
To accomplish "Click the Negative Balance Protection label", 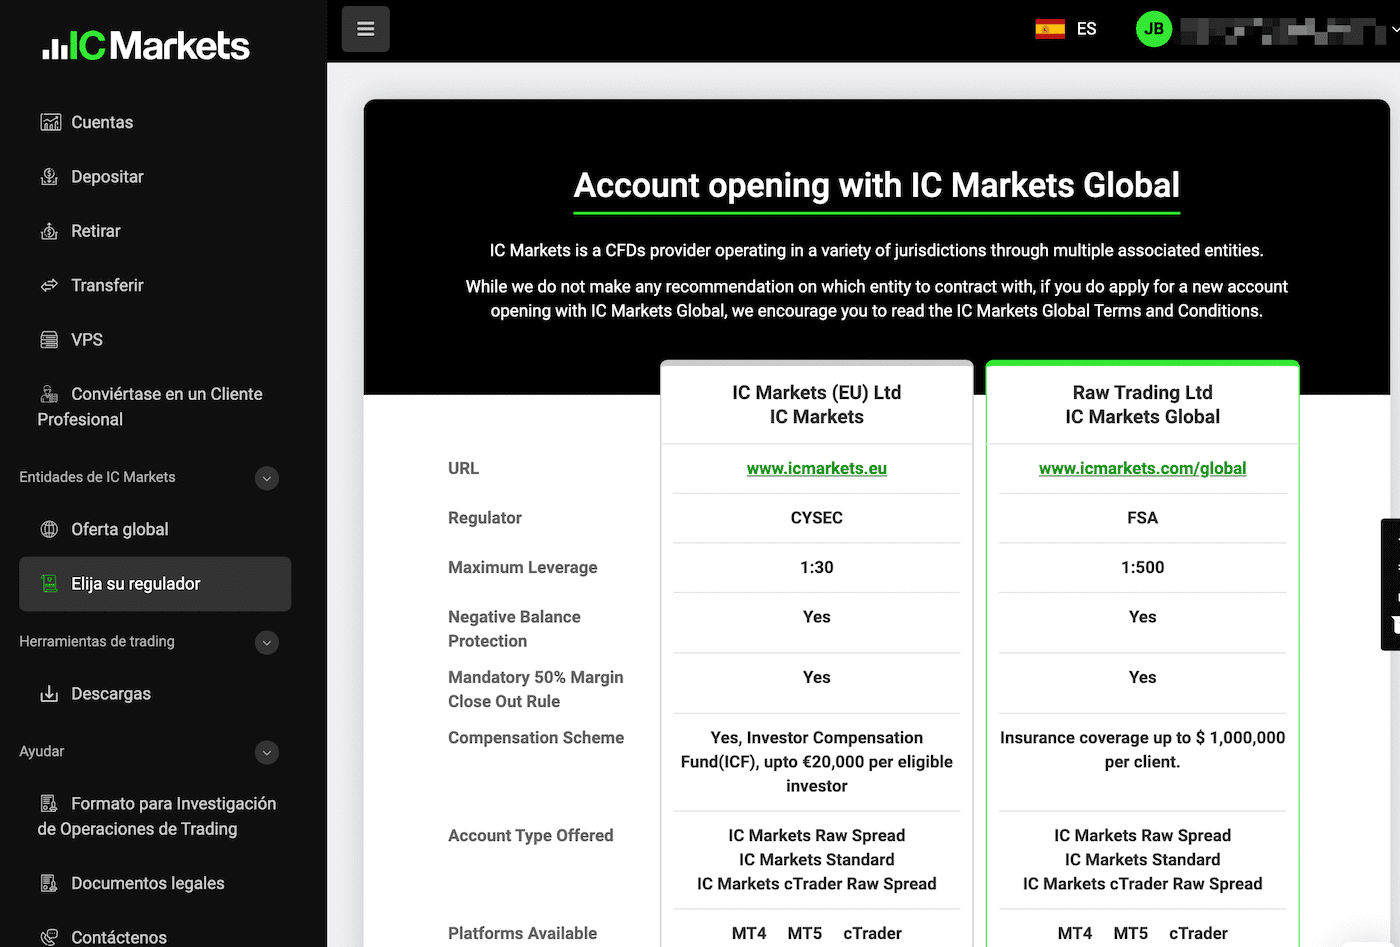I will point(515,629).
